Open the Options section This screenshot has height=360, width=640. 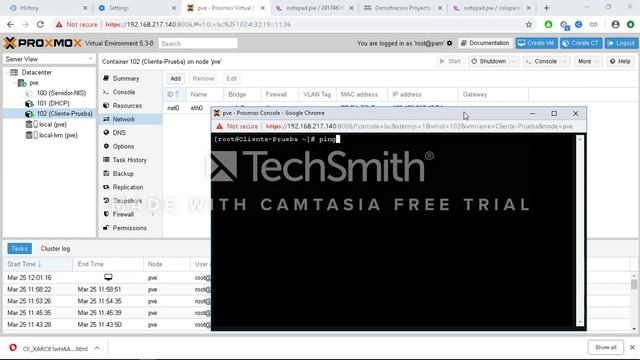click(123, 146)
